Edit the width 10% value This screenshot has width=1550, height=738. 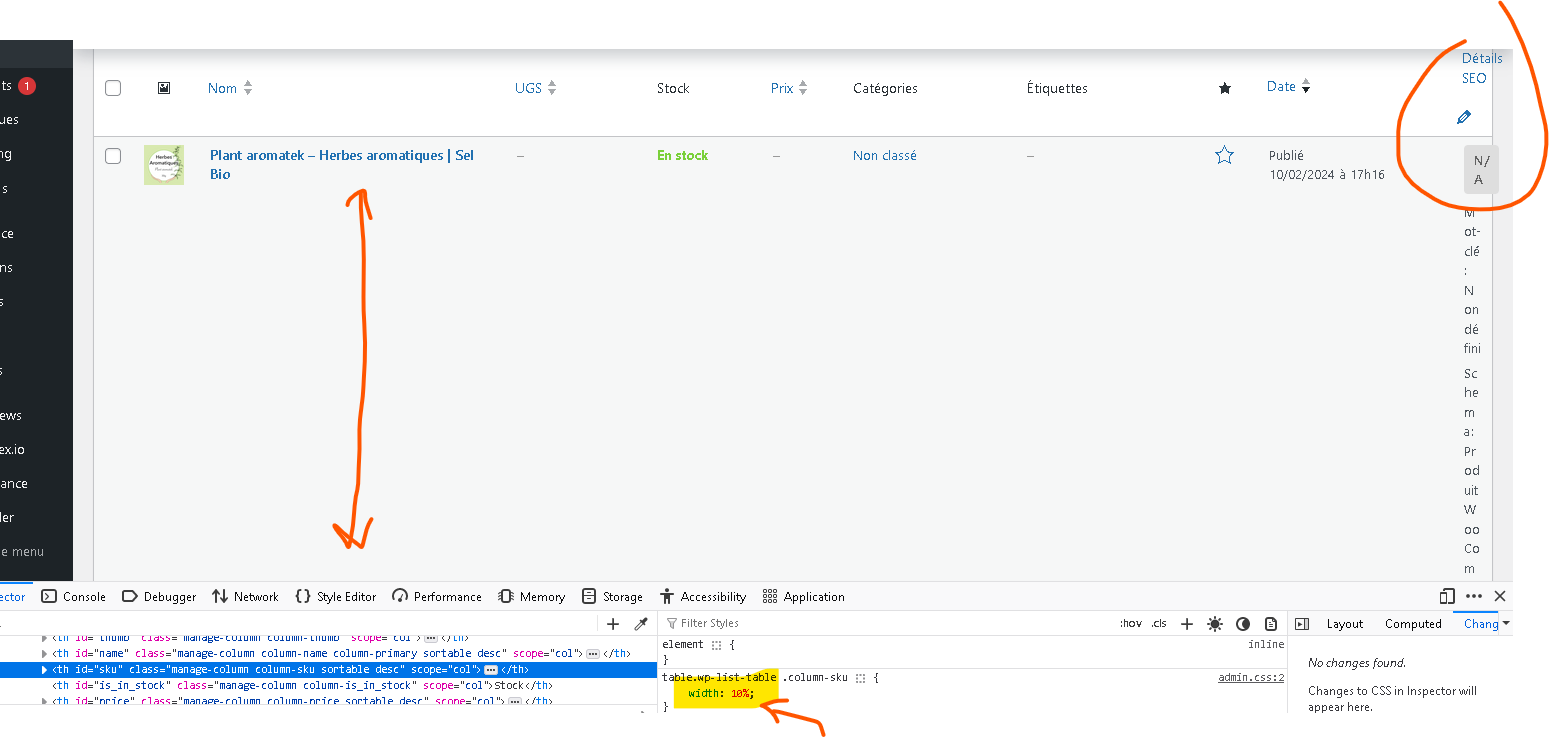pyautogui.click(x=740, y=694)
